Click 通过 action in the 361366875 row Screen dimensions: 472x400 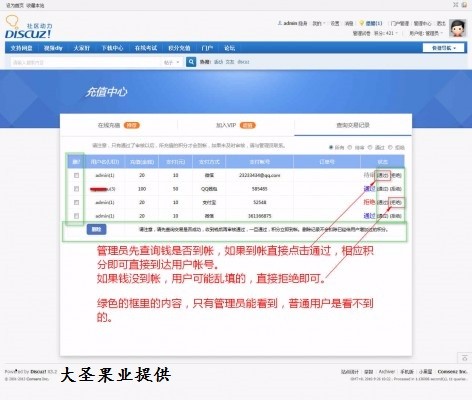coord(382,216)
